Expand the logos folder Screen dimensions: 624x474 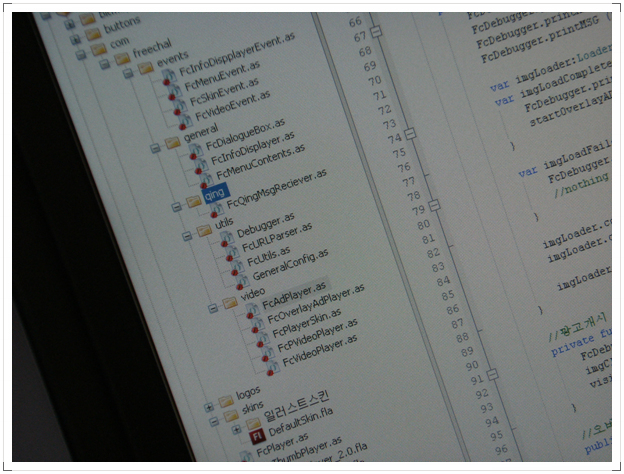tap(209, 407)
